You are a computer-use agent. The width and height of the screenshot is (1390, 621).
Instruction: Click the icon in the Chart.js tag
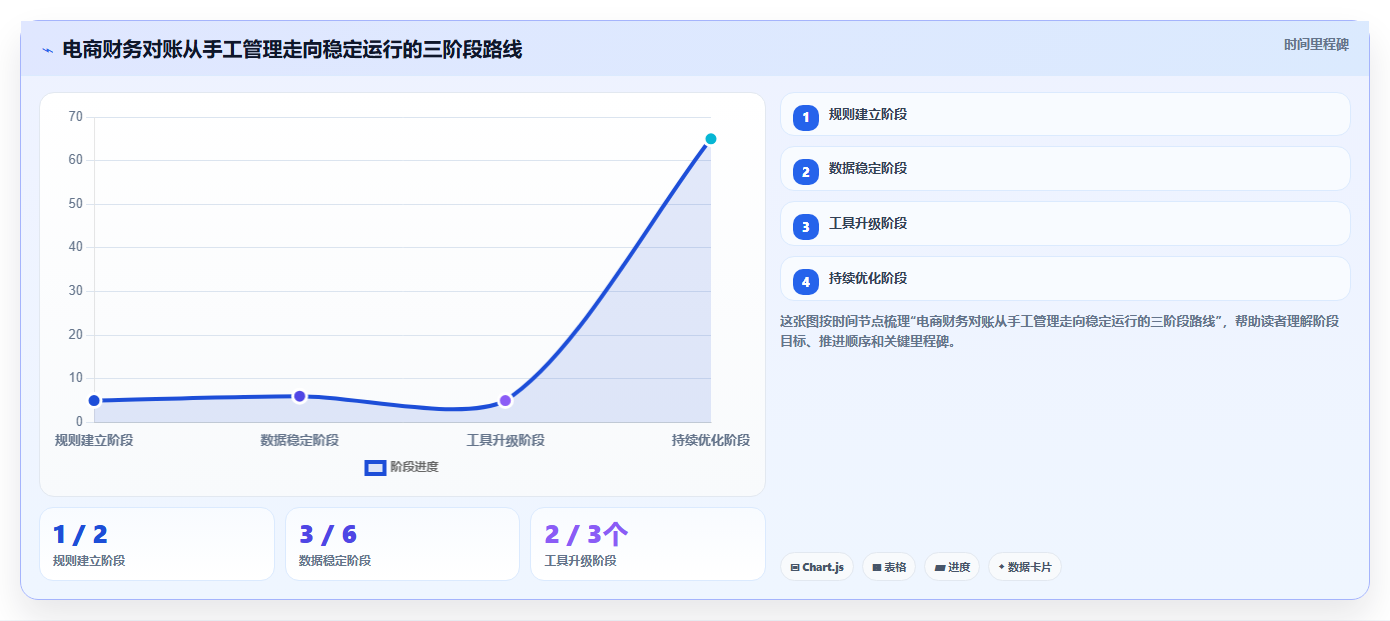[795, 568]
